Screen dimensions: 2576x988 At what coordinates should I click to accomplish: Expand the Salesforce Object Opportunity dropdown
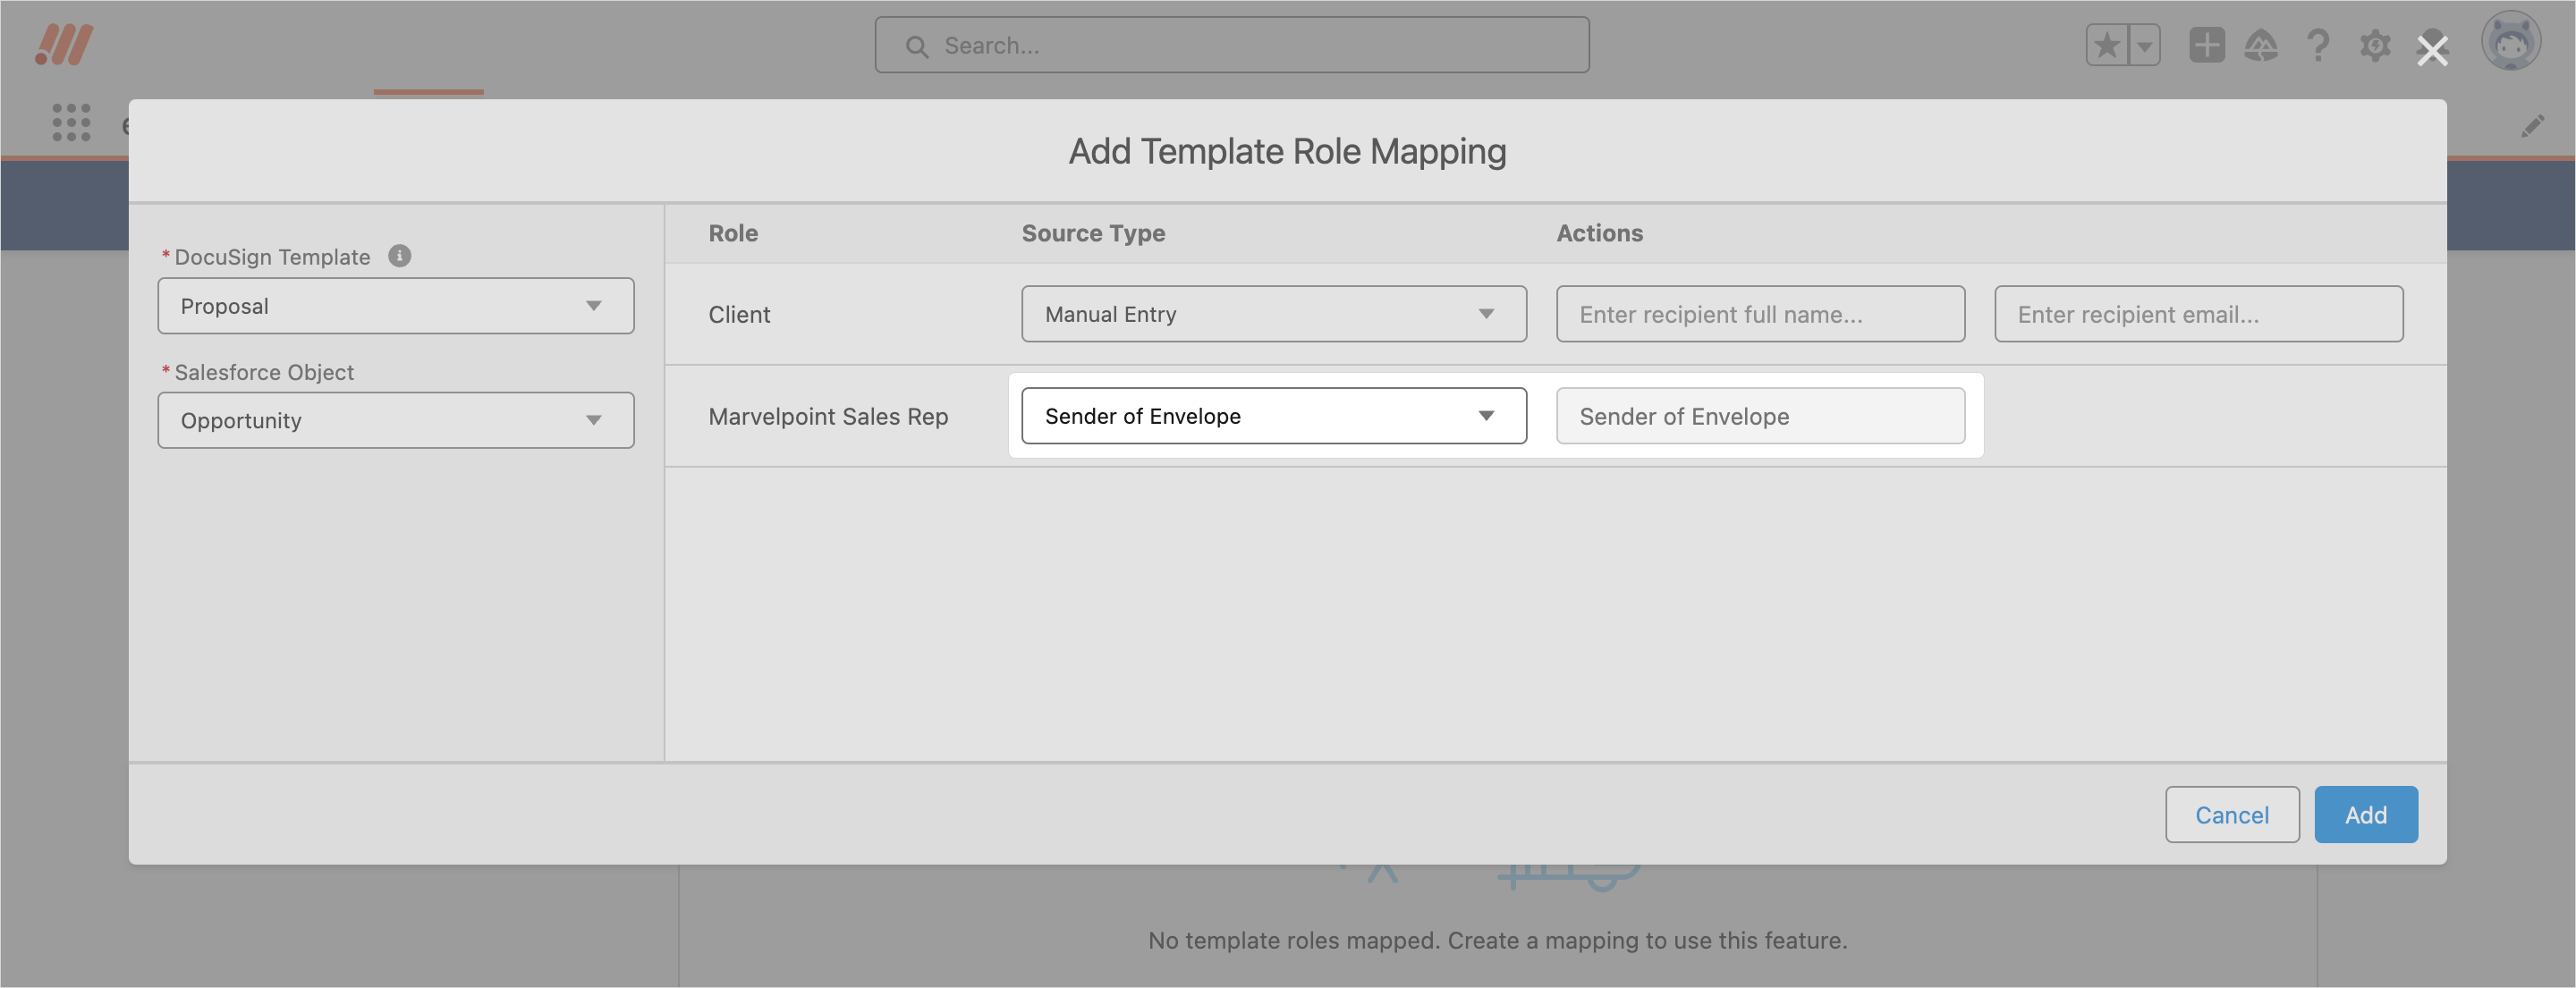tap(395, 420)
